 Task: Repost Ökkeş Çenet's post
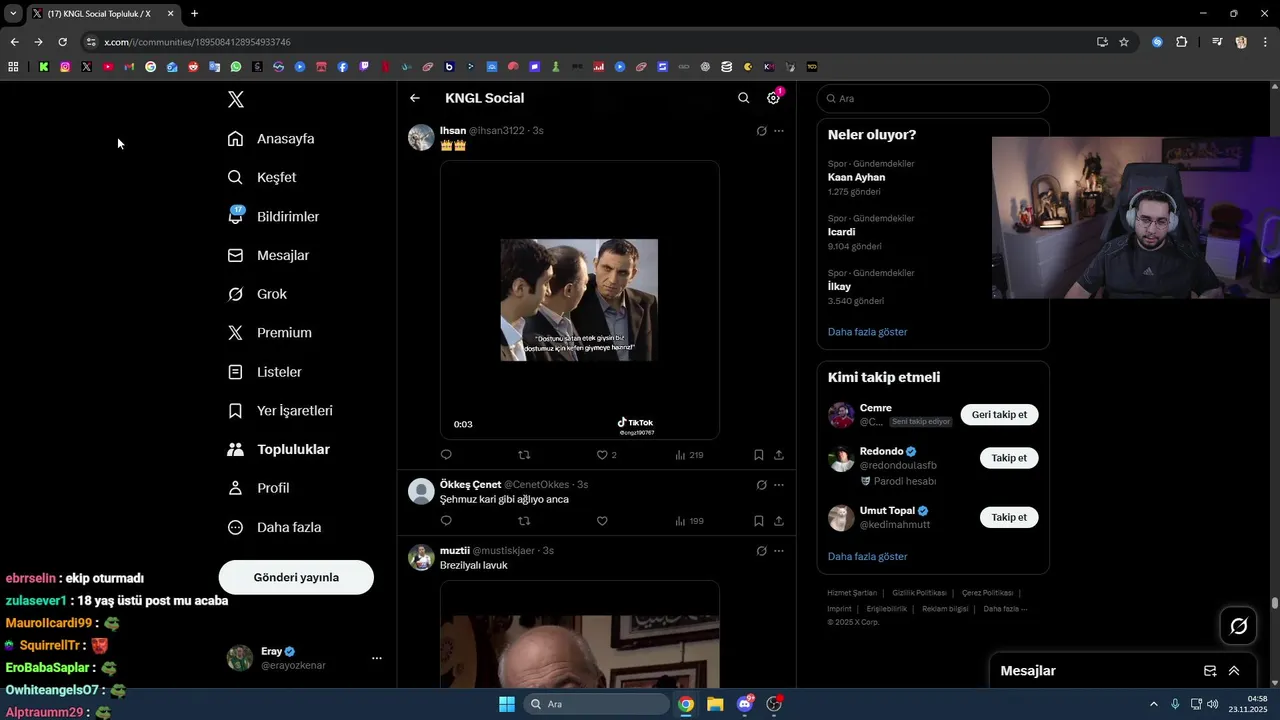pyautogui.click(x=524, y=521)
